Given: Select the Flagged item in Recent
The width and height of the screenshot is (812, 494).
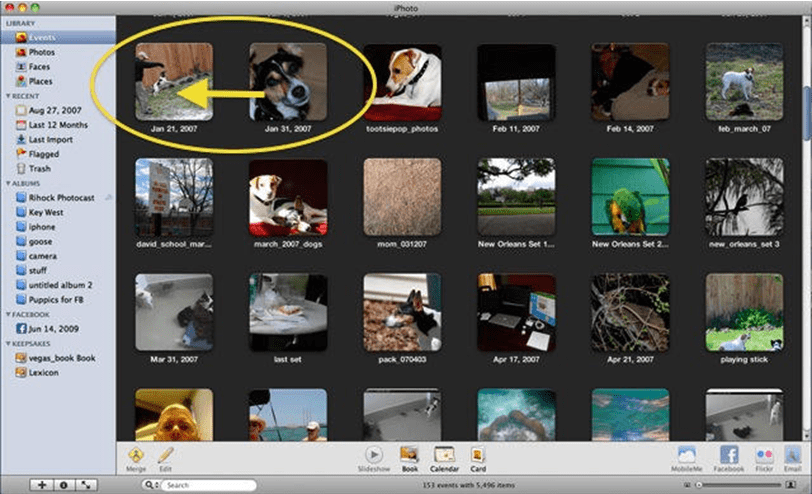Looking at the screenshot, I should [44, 154].
